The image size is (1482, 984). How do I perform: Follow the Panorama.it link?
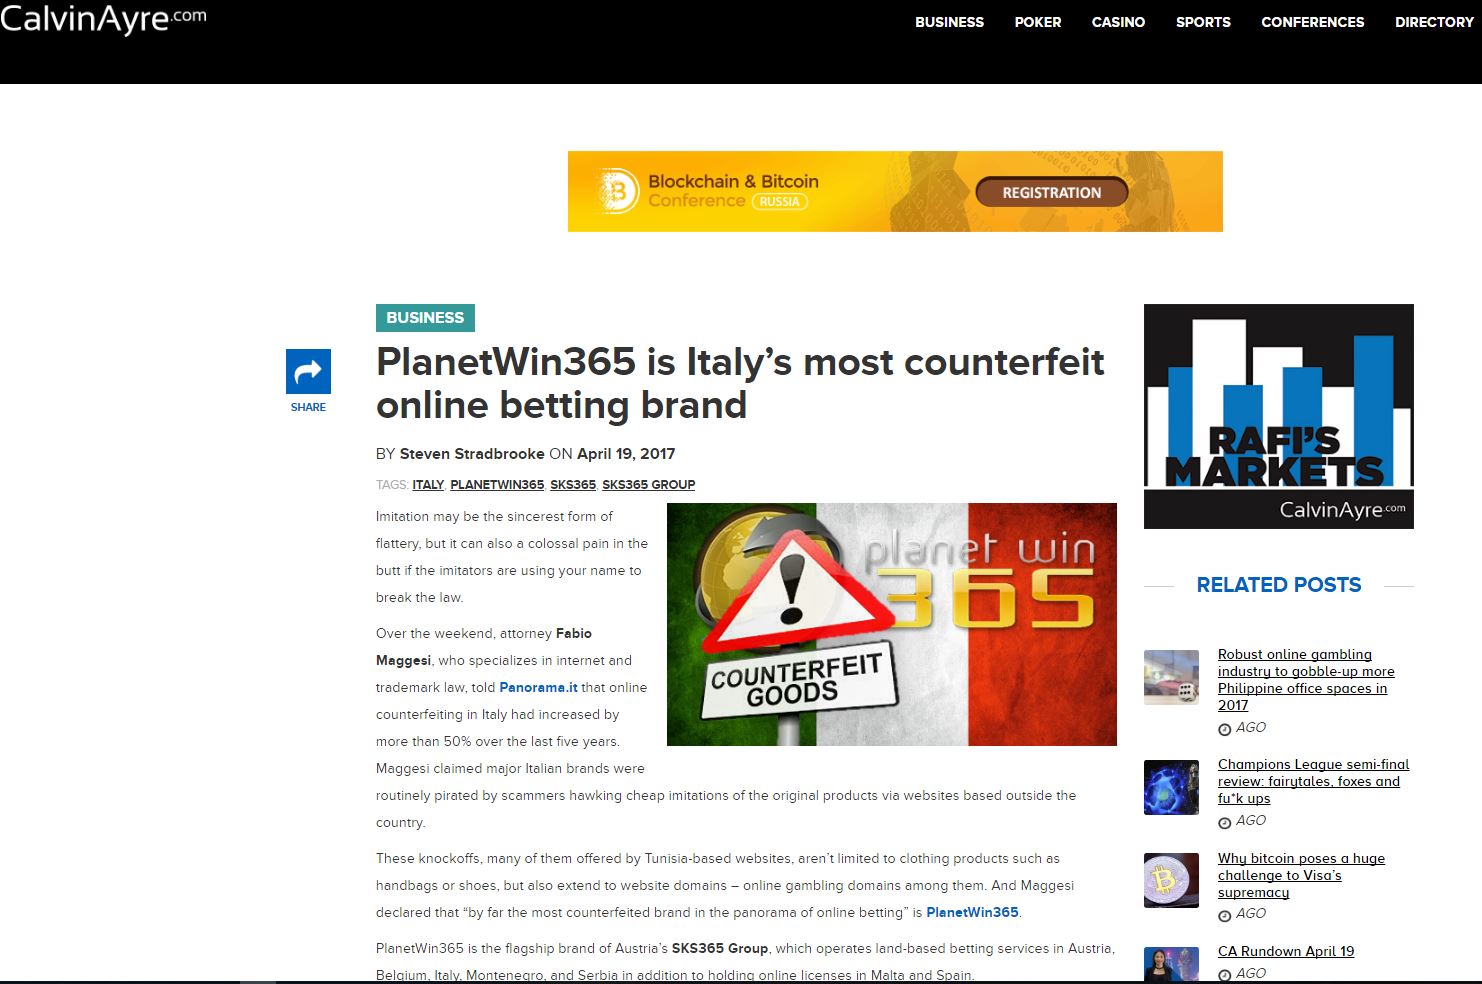pos(538,688)
